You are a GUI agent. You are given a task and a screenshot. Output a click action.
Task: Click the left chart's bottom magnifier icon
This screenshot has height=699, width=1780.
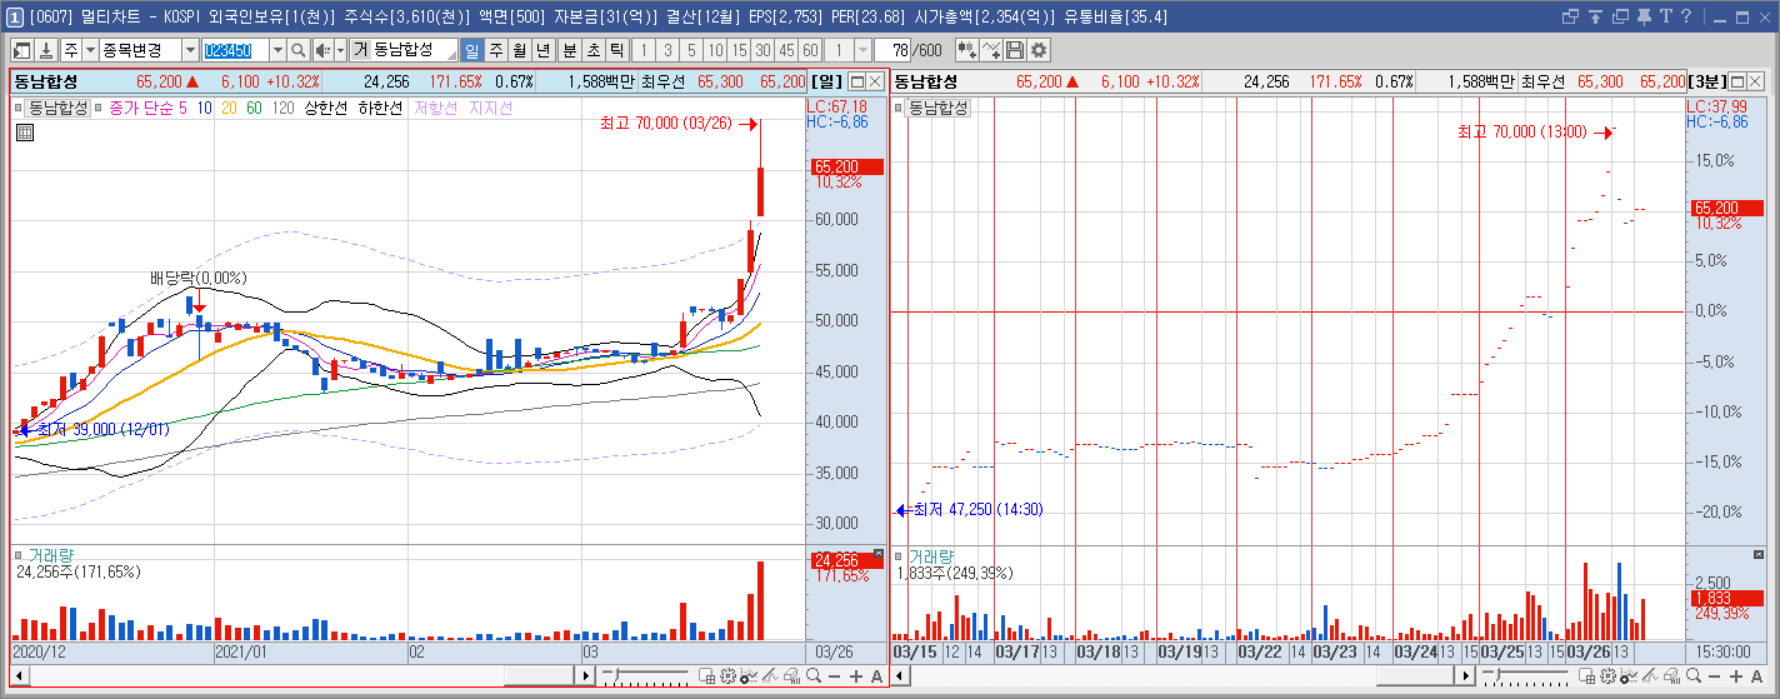tap(814, 677)
